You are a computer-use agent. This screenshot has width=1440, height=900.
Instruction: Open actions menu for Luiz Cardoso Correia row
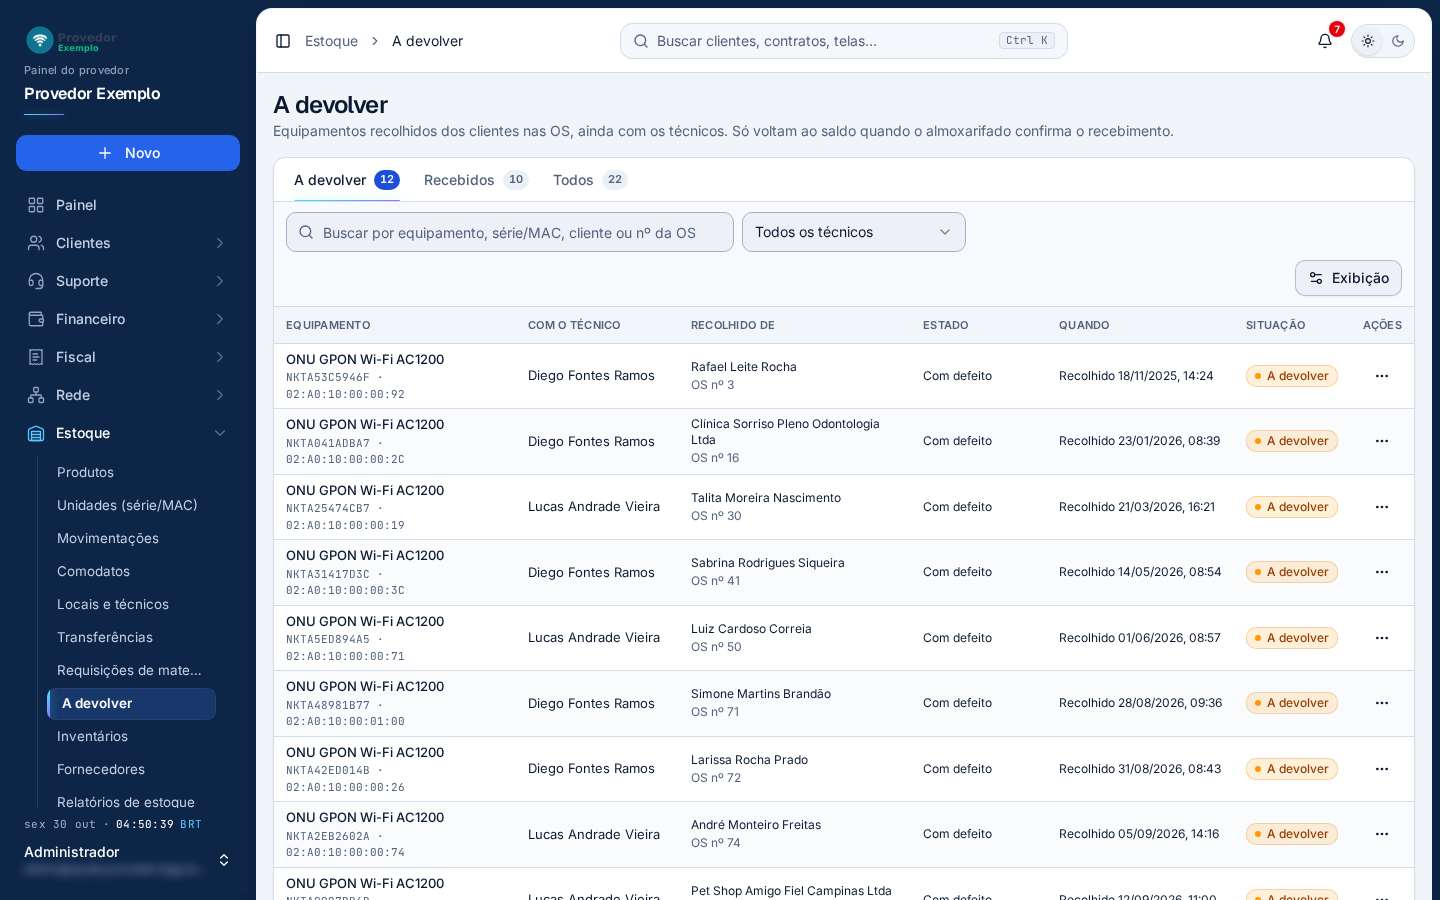coord(1382,638)
